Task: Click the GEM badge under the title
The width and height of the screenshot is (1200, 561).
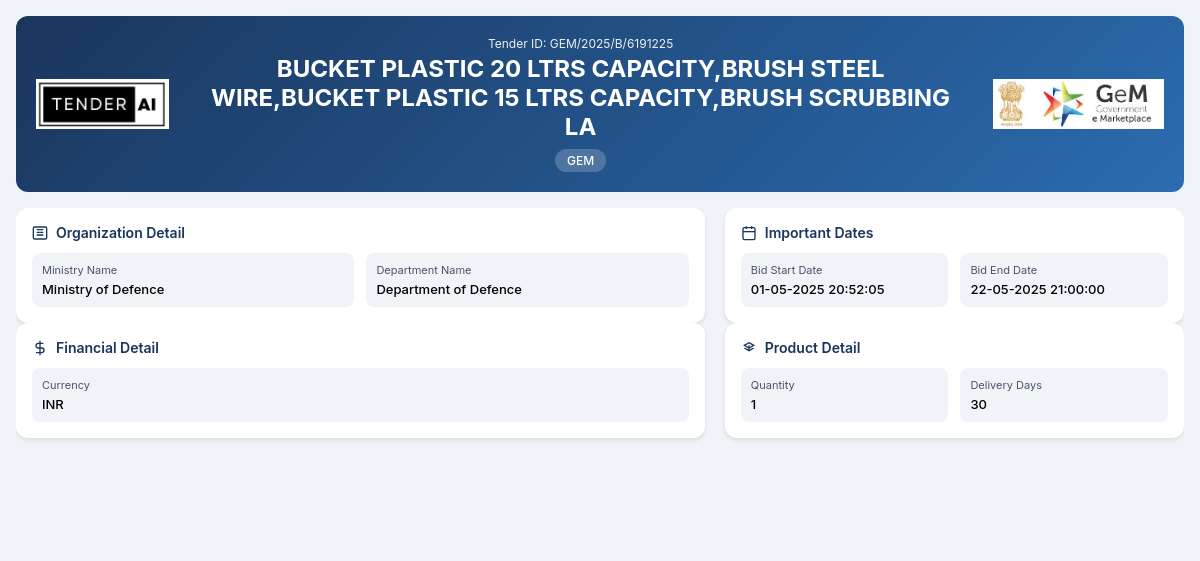Action: pos(580,160)
